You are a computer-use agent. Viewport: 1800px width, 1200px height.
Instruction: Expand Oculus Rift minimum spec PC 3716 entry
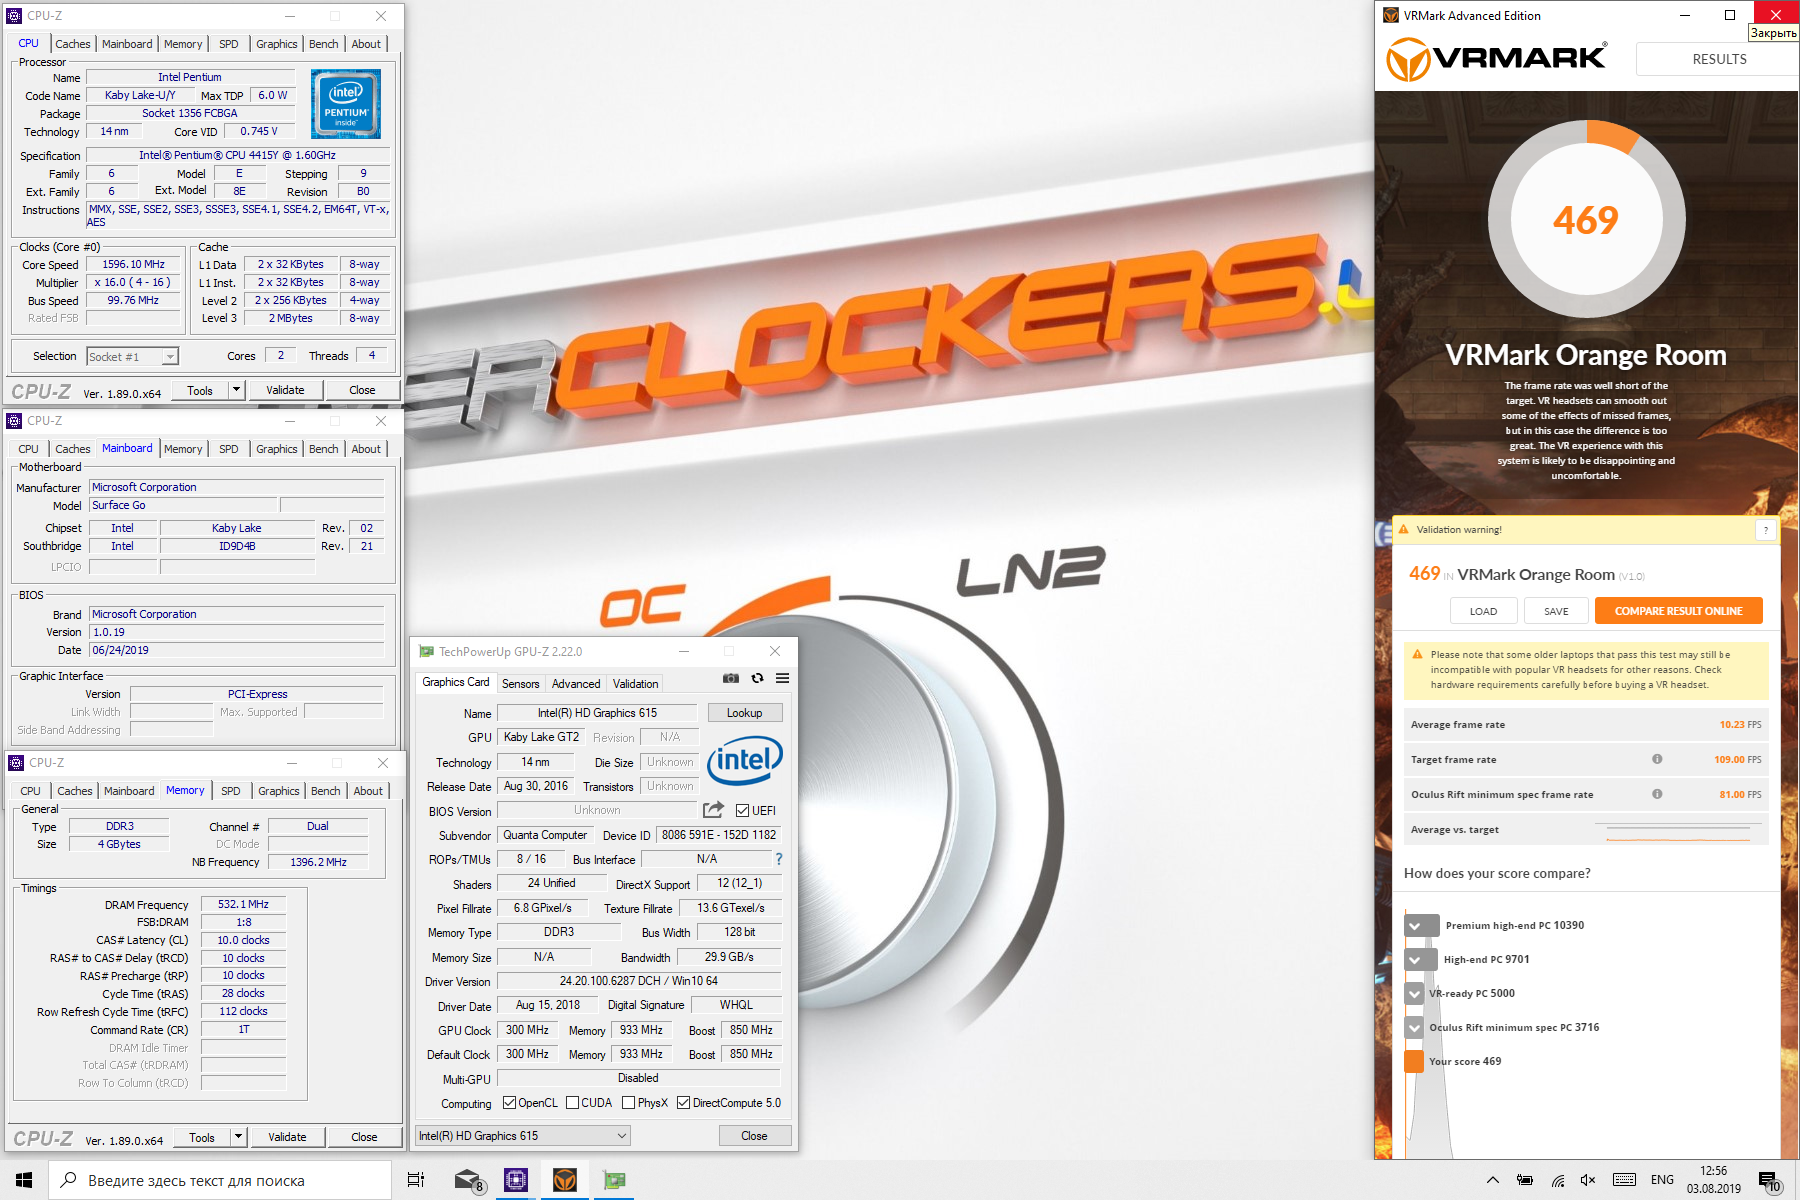click(1414, 1027)
